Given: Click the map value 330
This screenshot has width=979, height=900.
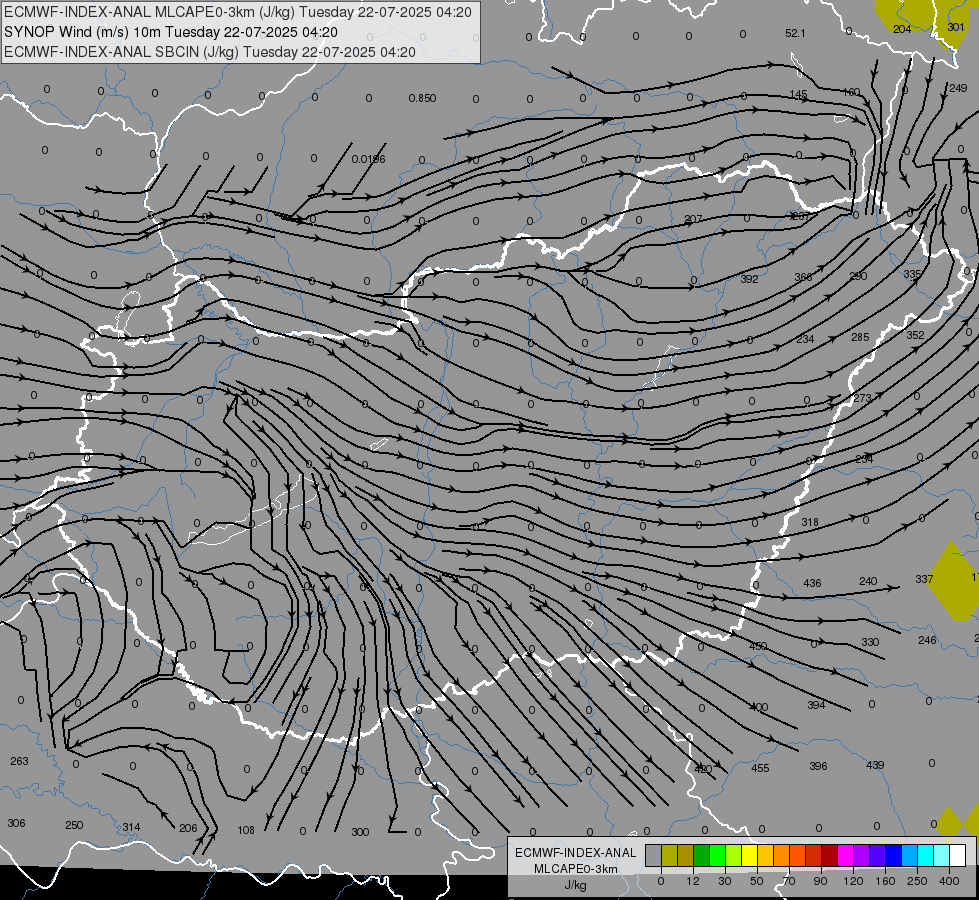Looking at the screenshot, I should pyautogui.click(x=870, y=642).
